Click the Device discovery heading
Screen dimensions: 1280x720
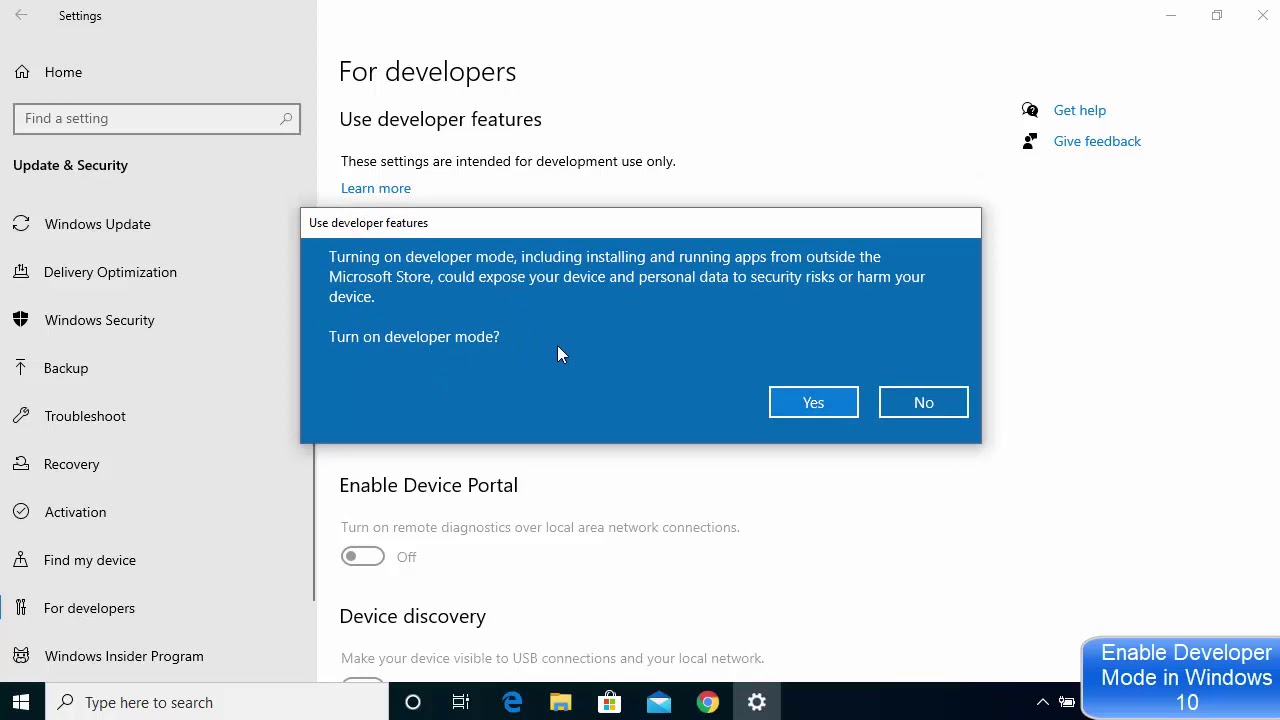click(x=412, y=616)
